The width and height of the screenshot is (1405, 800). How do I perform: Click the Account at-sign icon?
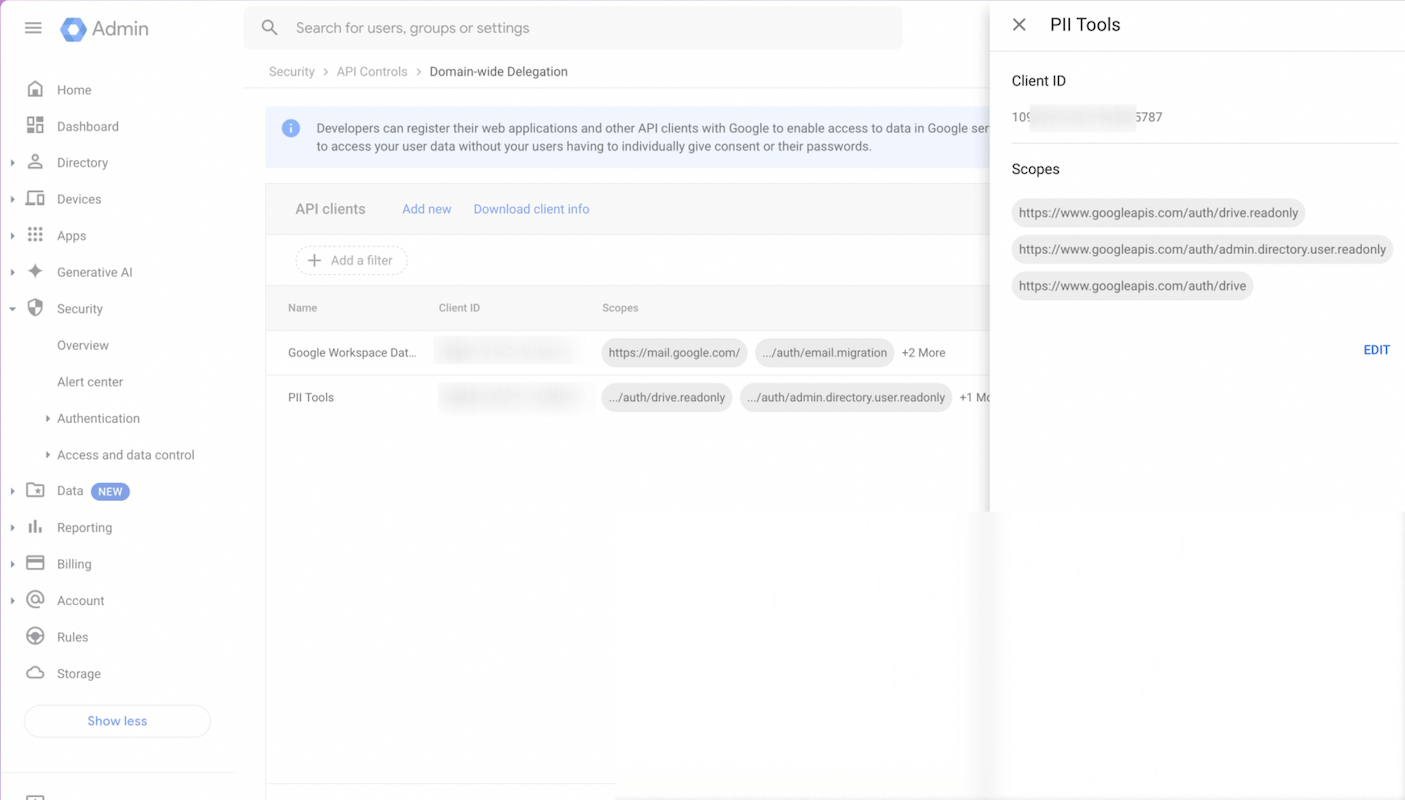click(35, 600)
